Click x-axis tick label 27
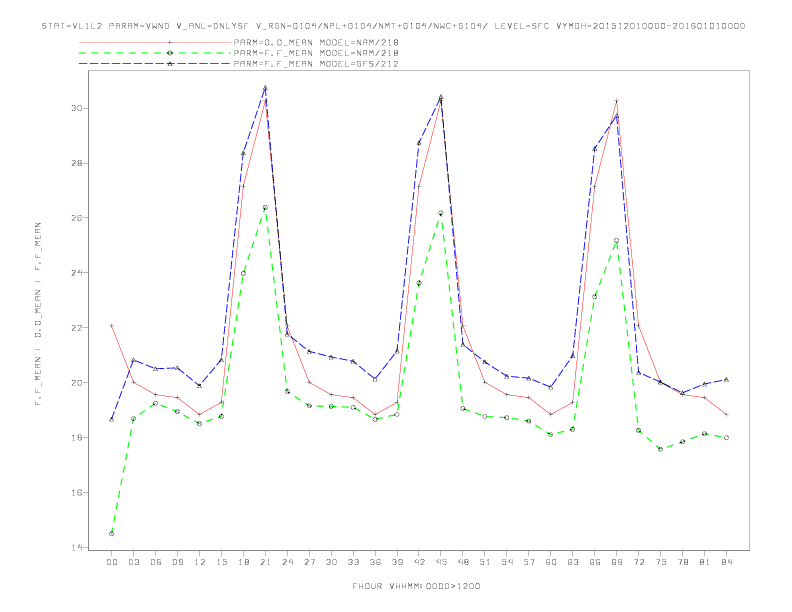792x612 pixels. tap(309, 562)
